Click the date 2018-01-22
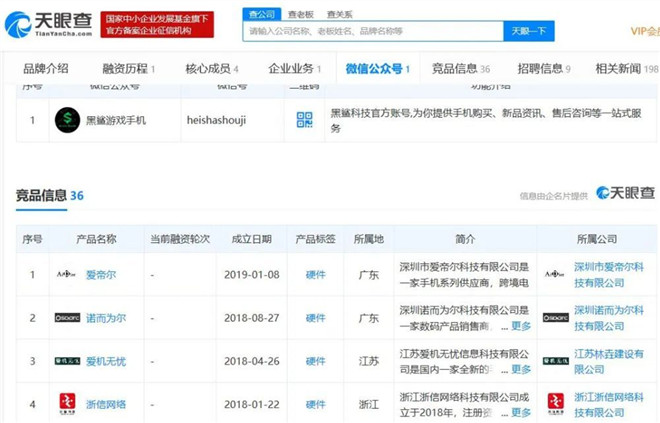 pyautogui.click(x=252, y=404)
